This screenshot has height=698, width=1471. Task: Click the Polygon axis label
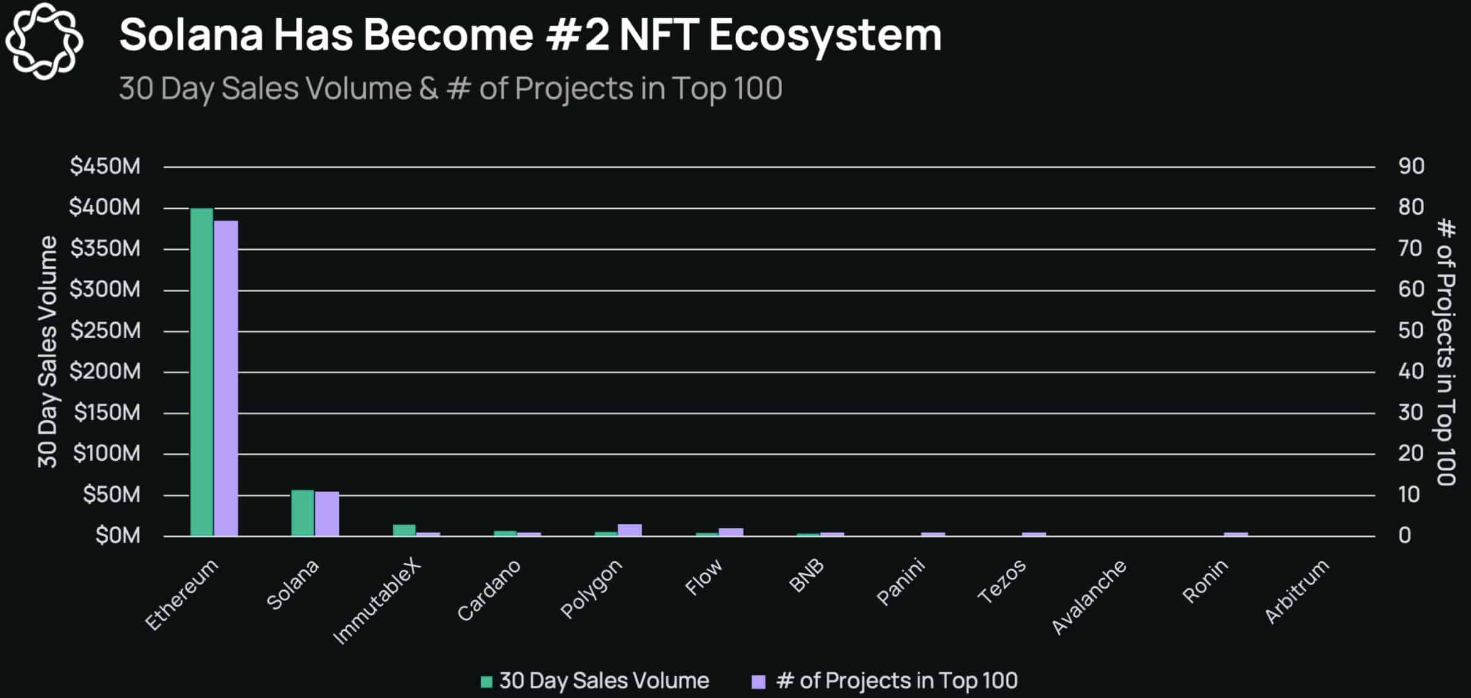point(591,589)
